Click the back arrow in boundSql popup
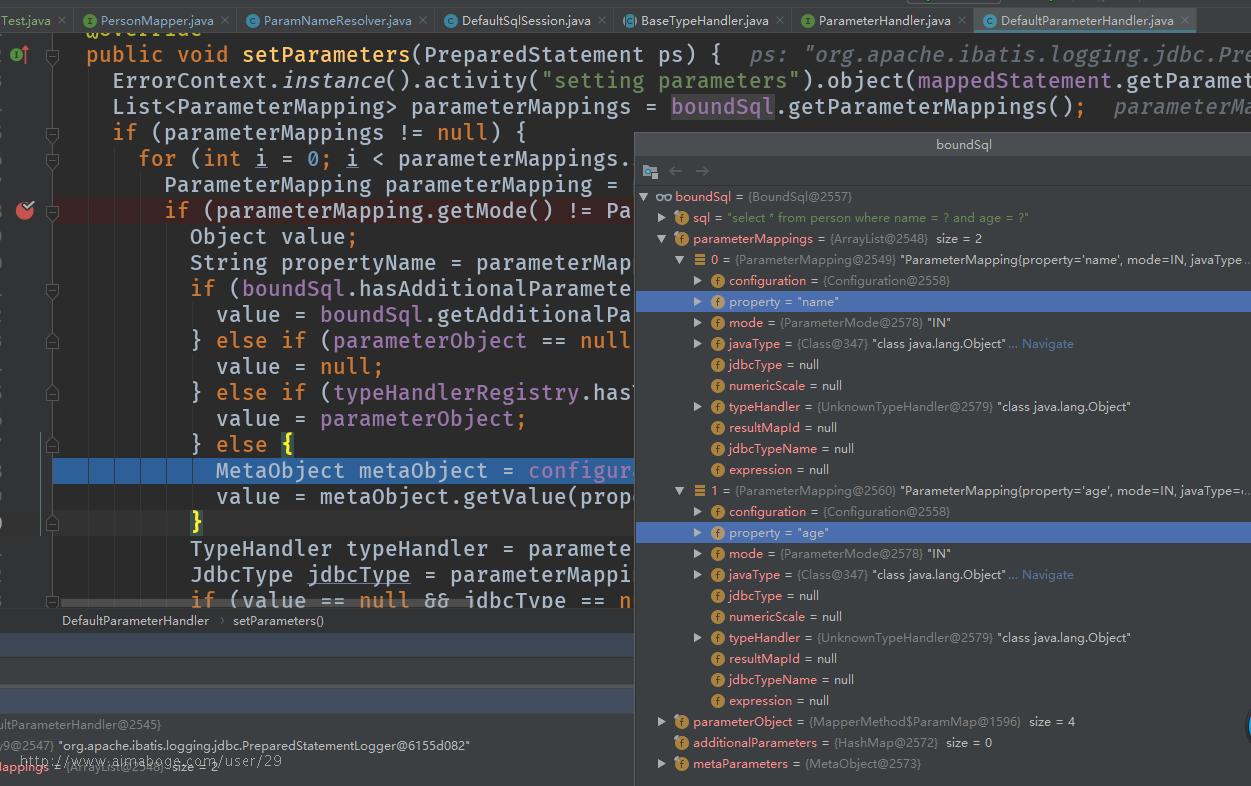Screen dimensions: 1251x786 pos(676,172)
